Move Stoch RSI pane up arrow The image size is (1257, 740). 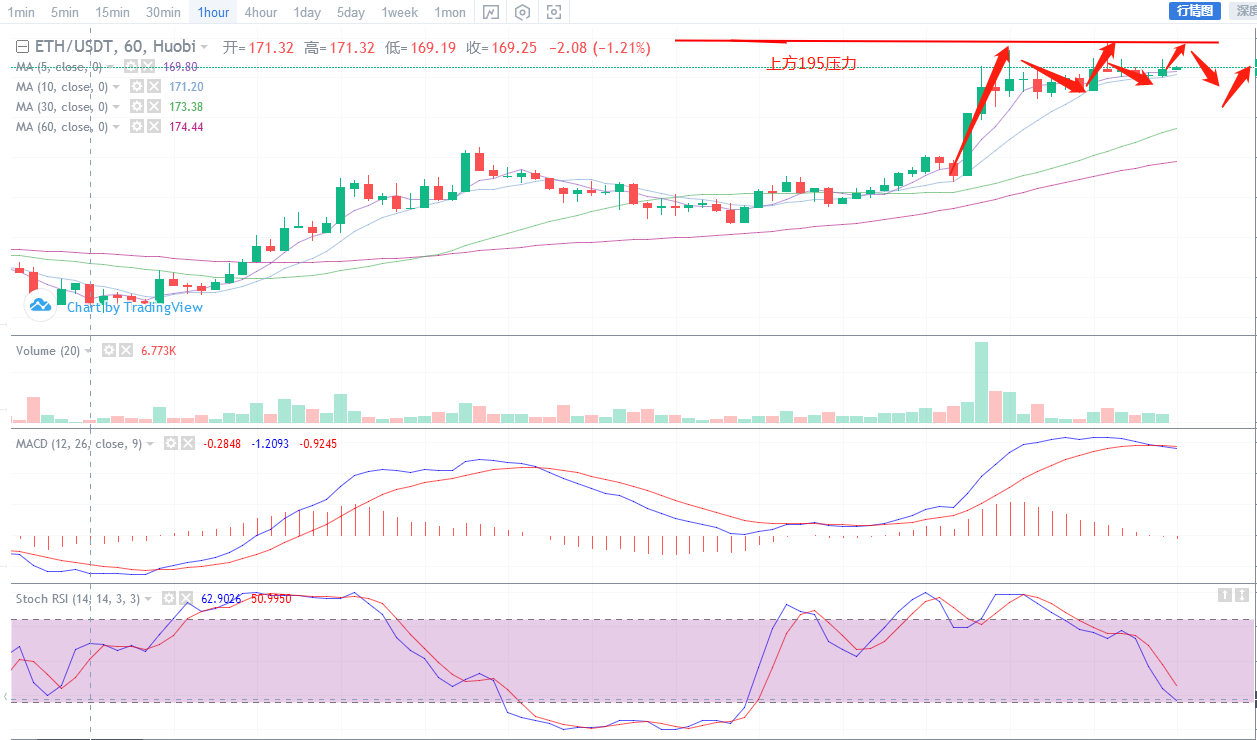tap(1224, 595)
